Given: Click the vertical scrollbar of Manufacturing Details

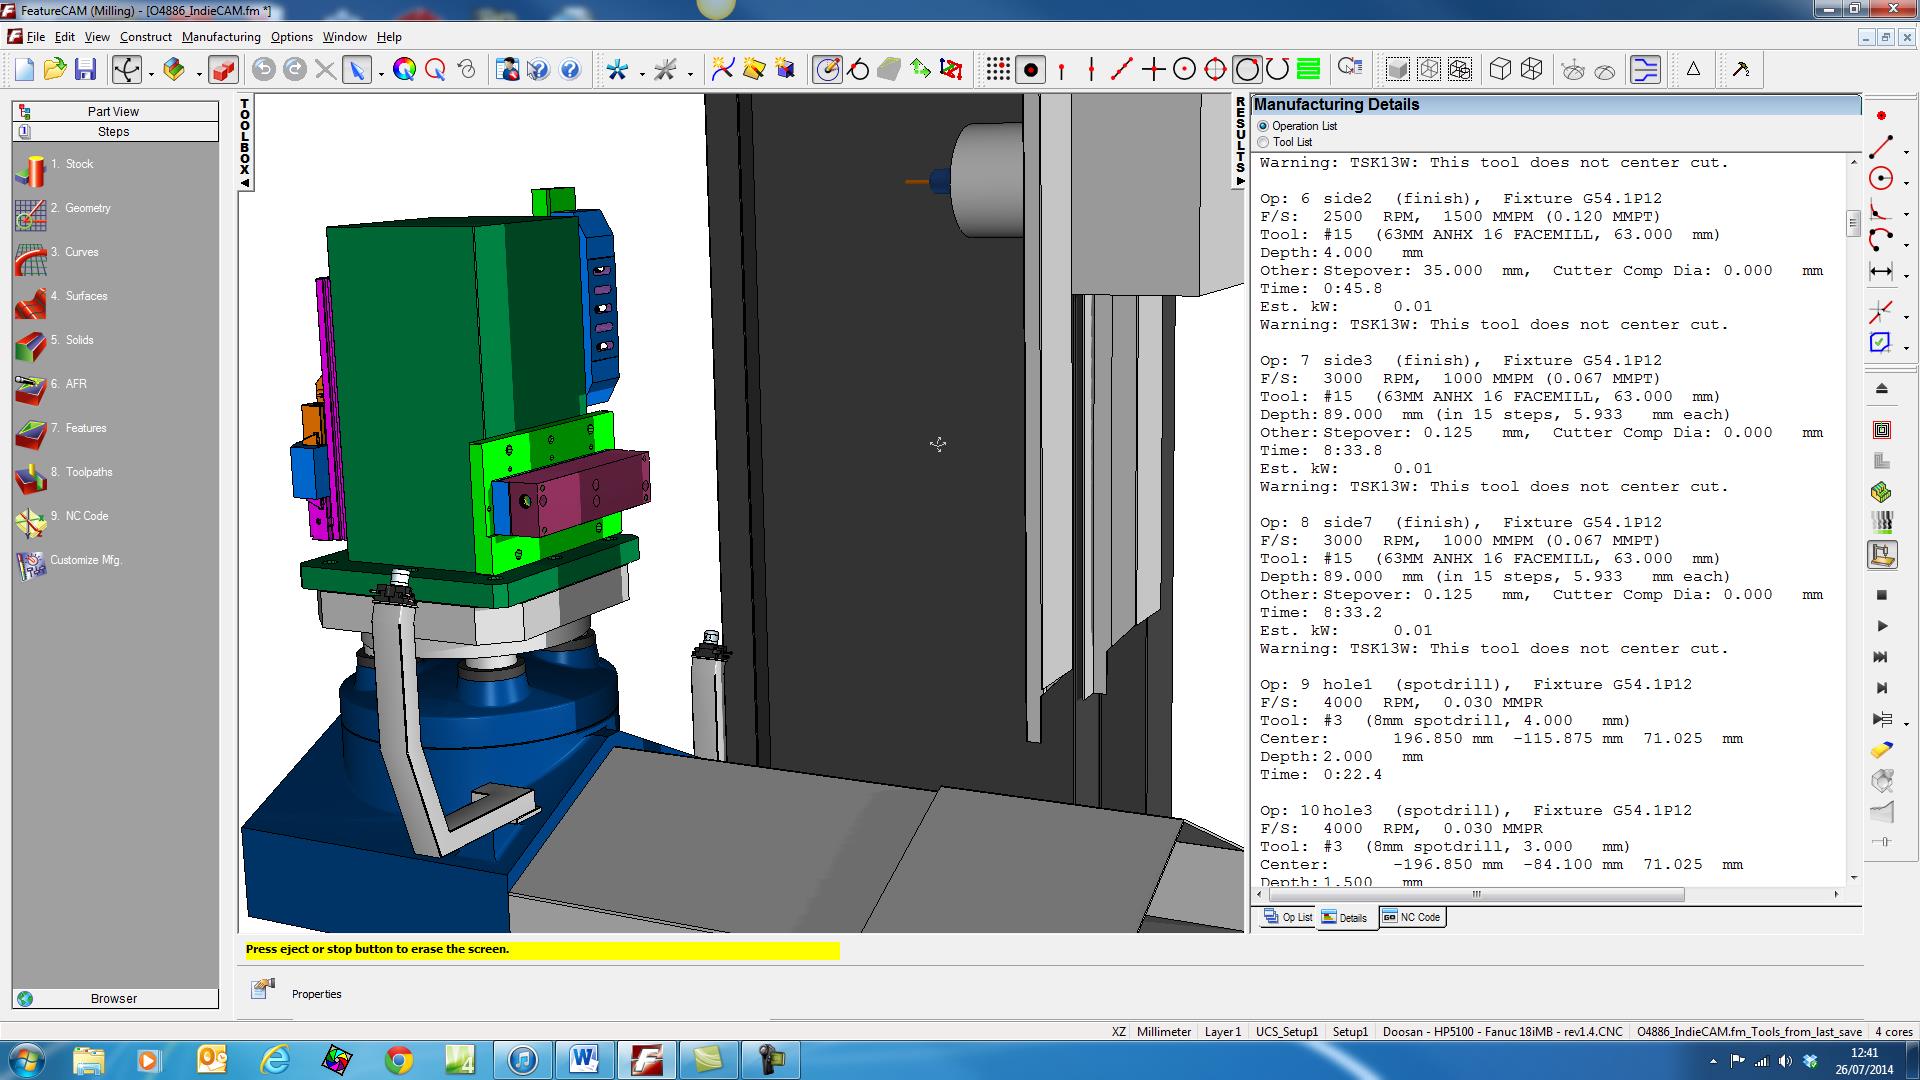Looking at the screenshot, I should point(1853,222).
